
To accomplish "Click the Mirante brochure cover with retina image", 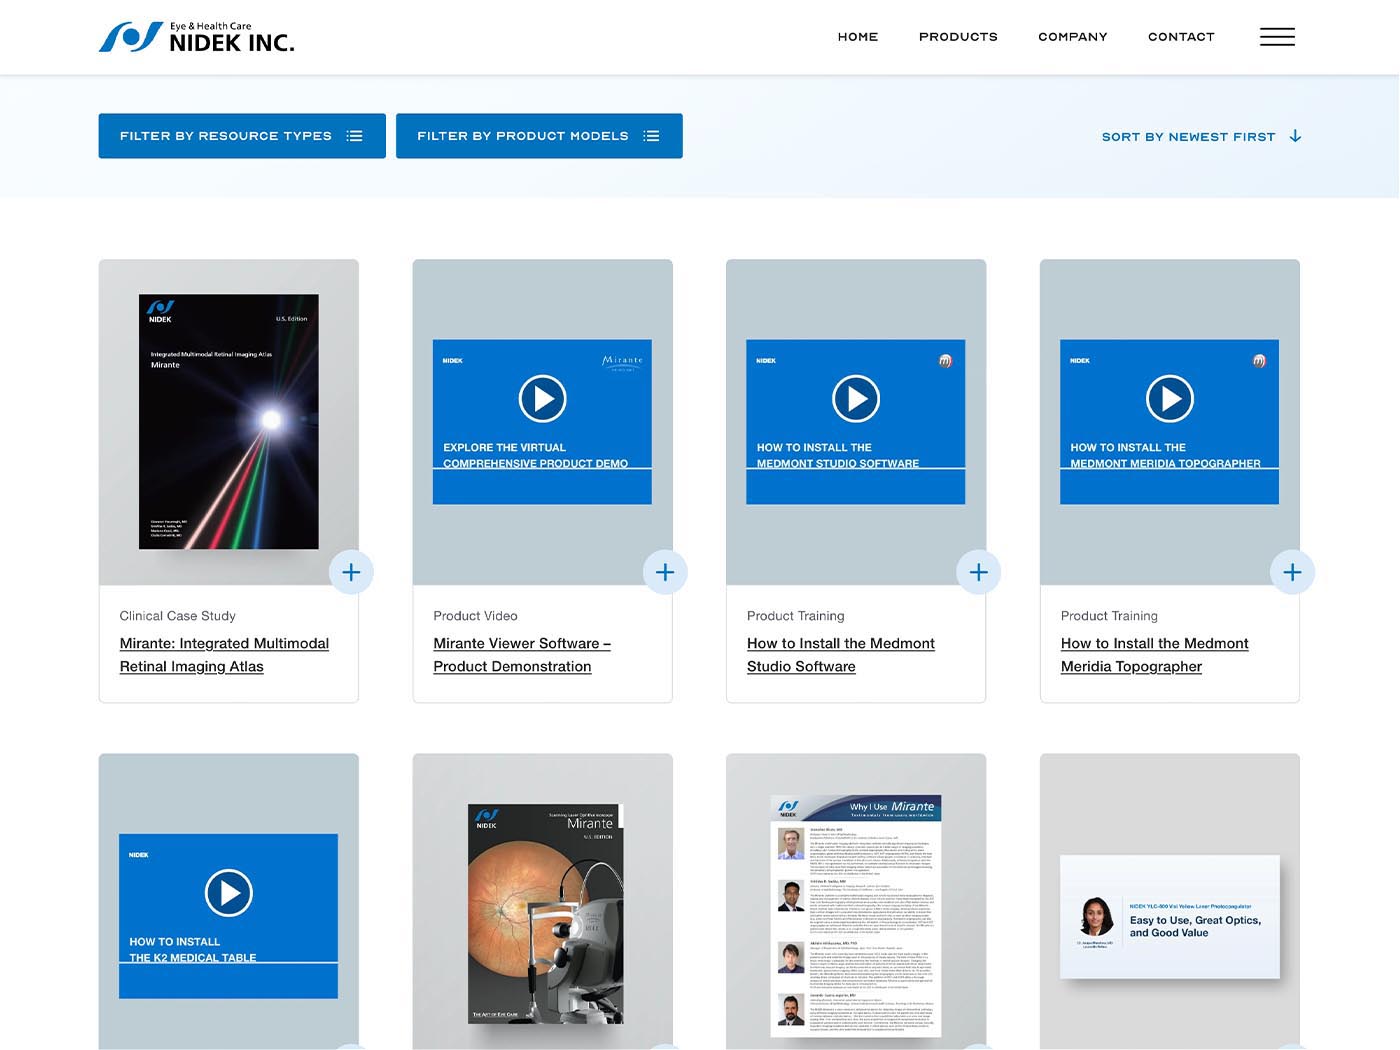I will click(546, 914).
